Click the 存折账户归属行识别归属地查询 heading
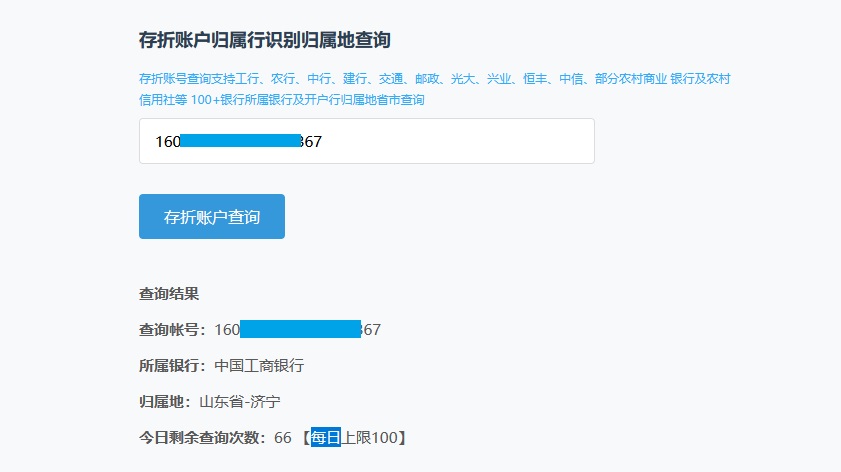This screenshot has height=472, width=841. 264,40
